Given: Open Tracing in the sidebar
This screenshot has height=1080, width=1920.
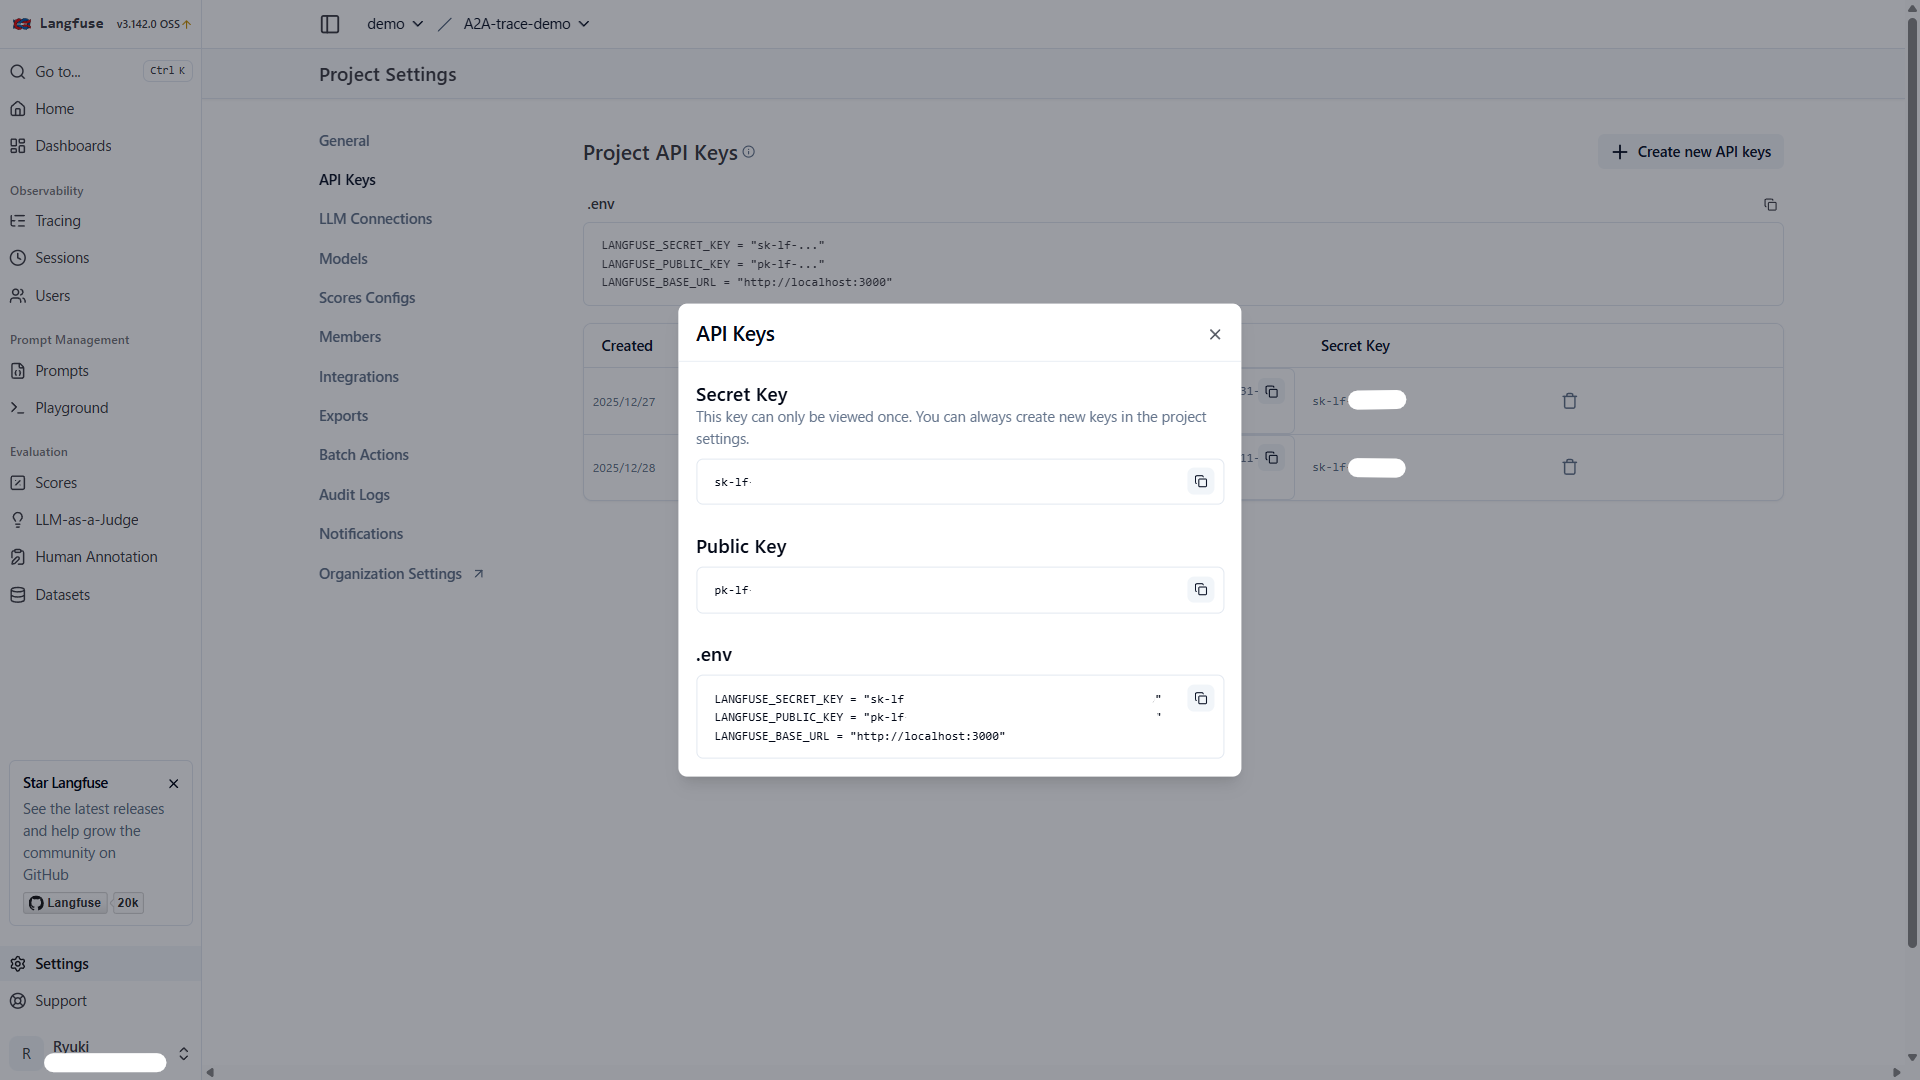Looking at the screenshot, I should click(57, 221).
